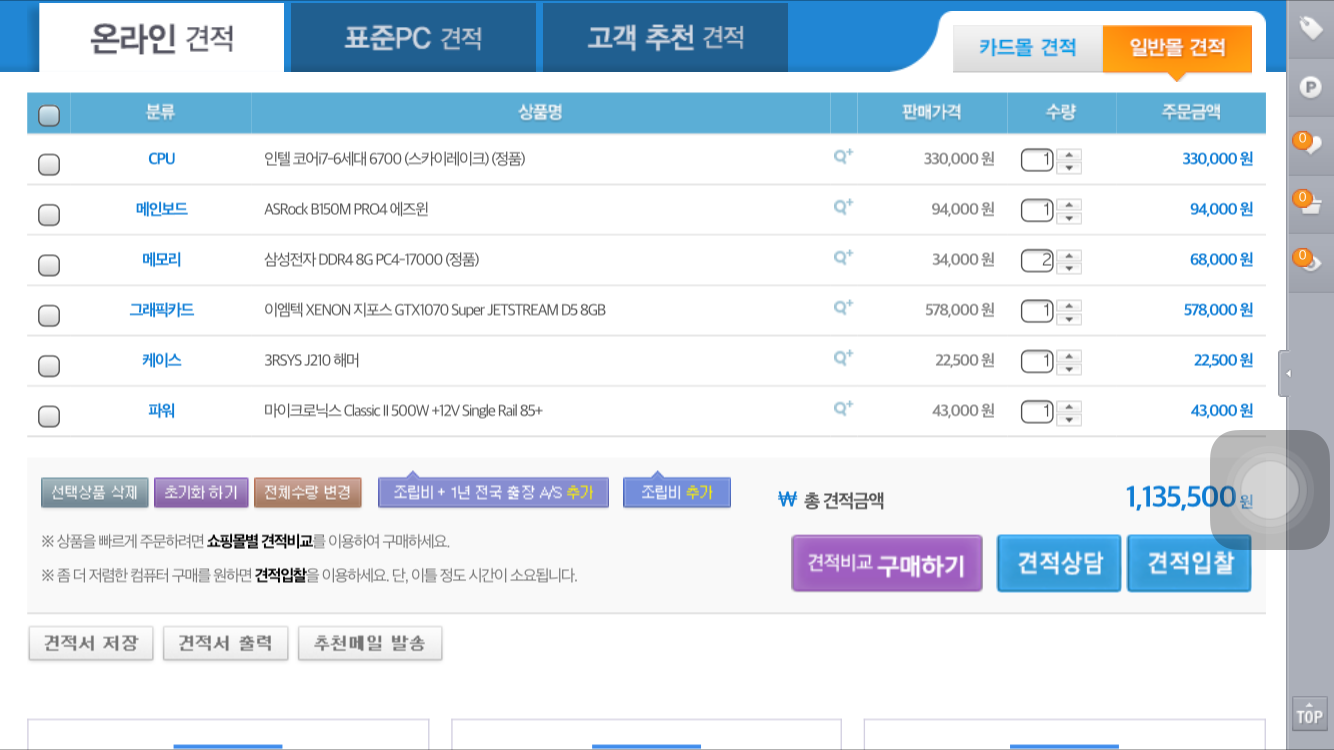Click the P point icon in the sidebar
The height and width of the screenshot is (750, 1334).
pos(1310,86)
